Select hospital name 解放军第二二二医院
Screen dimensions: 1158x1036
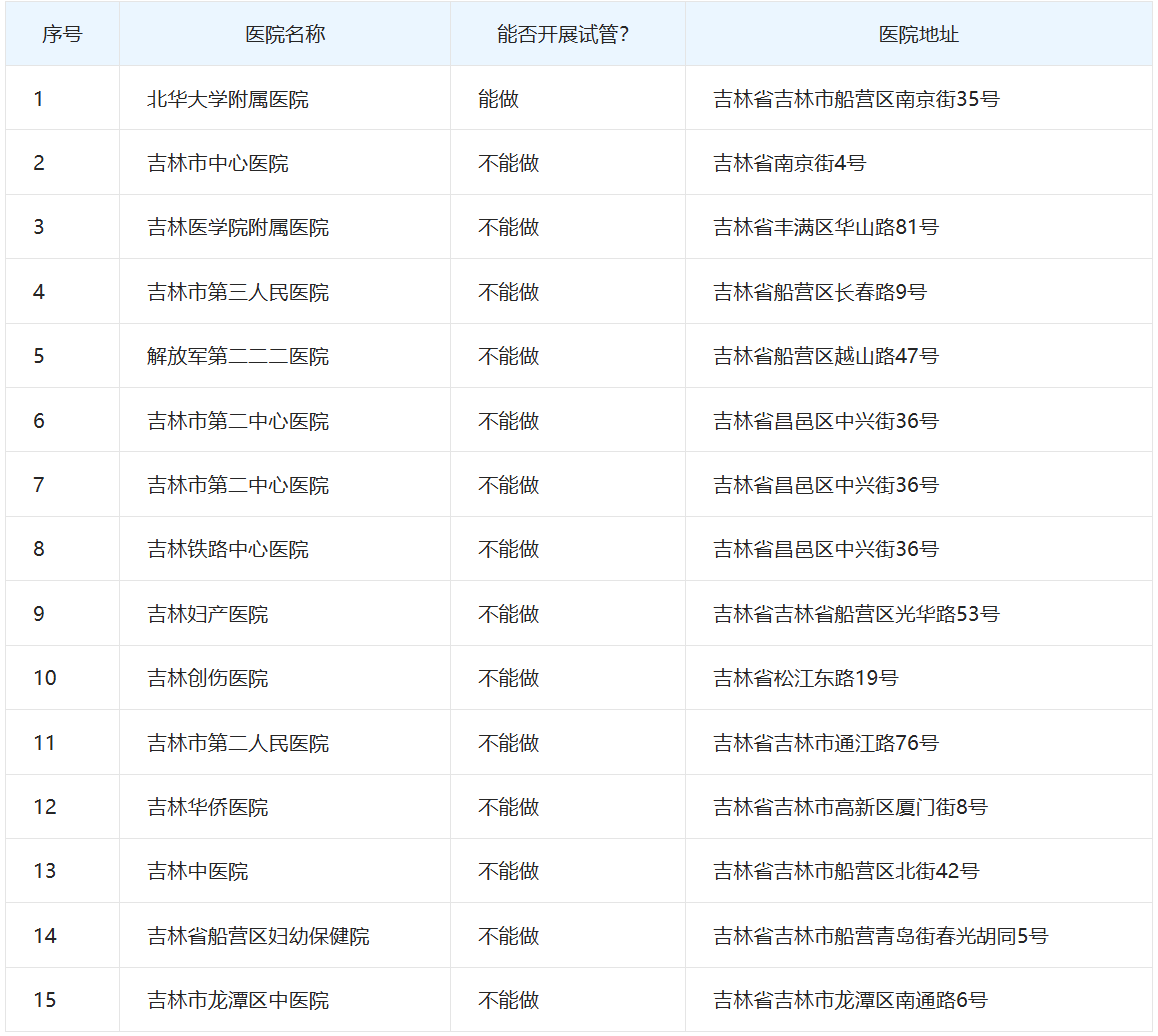(238, 357)
